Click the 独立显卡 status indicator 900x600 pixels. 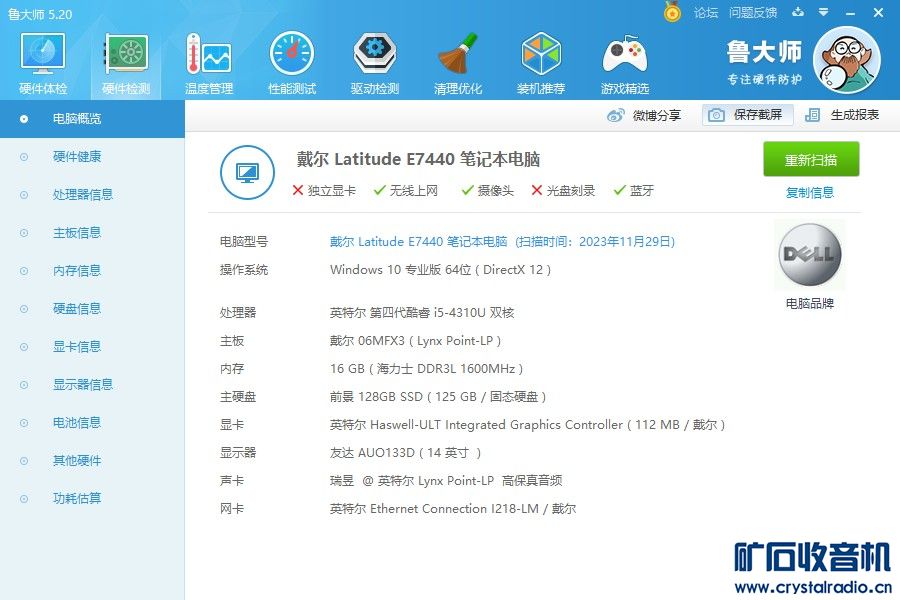(x=324, y=190)
